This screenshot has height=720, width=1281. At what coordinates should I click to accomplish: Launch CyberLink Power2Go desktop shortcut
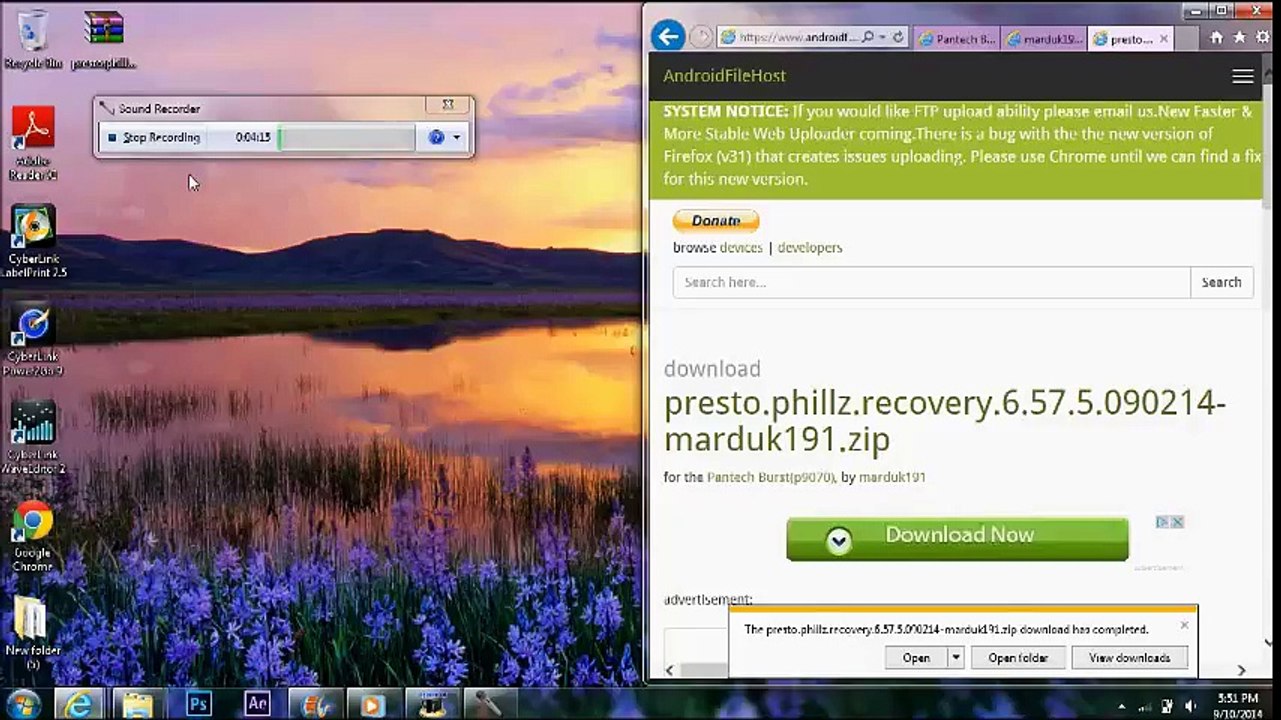33,340
